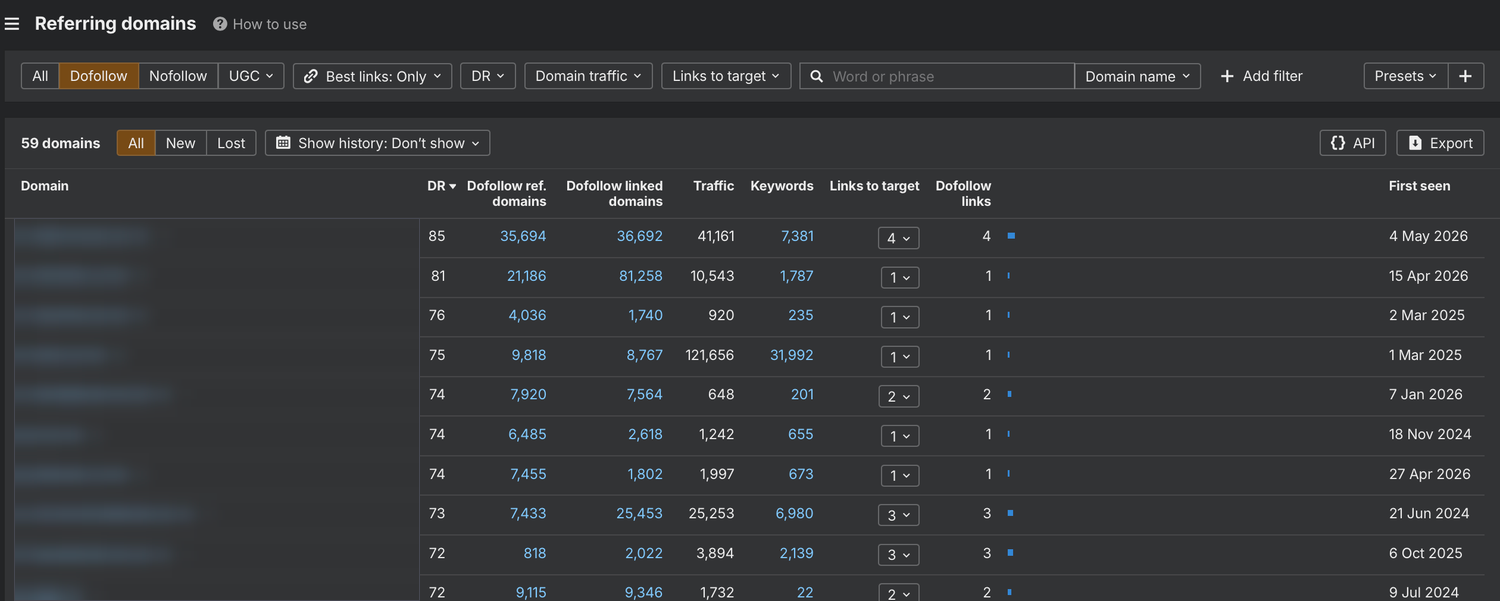Click the First seen column header

click(x=1419, y=186)
